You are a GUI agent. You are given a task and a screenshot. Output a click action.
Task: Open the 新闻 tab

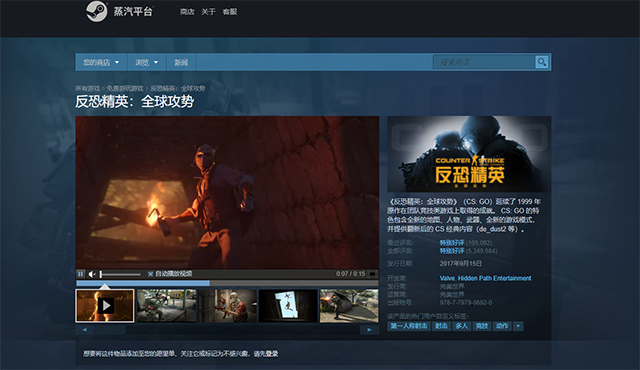[x=181, y=62]
